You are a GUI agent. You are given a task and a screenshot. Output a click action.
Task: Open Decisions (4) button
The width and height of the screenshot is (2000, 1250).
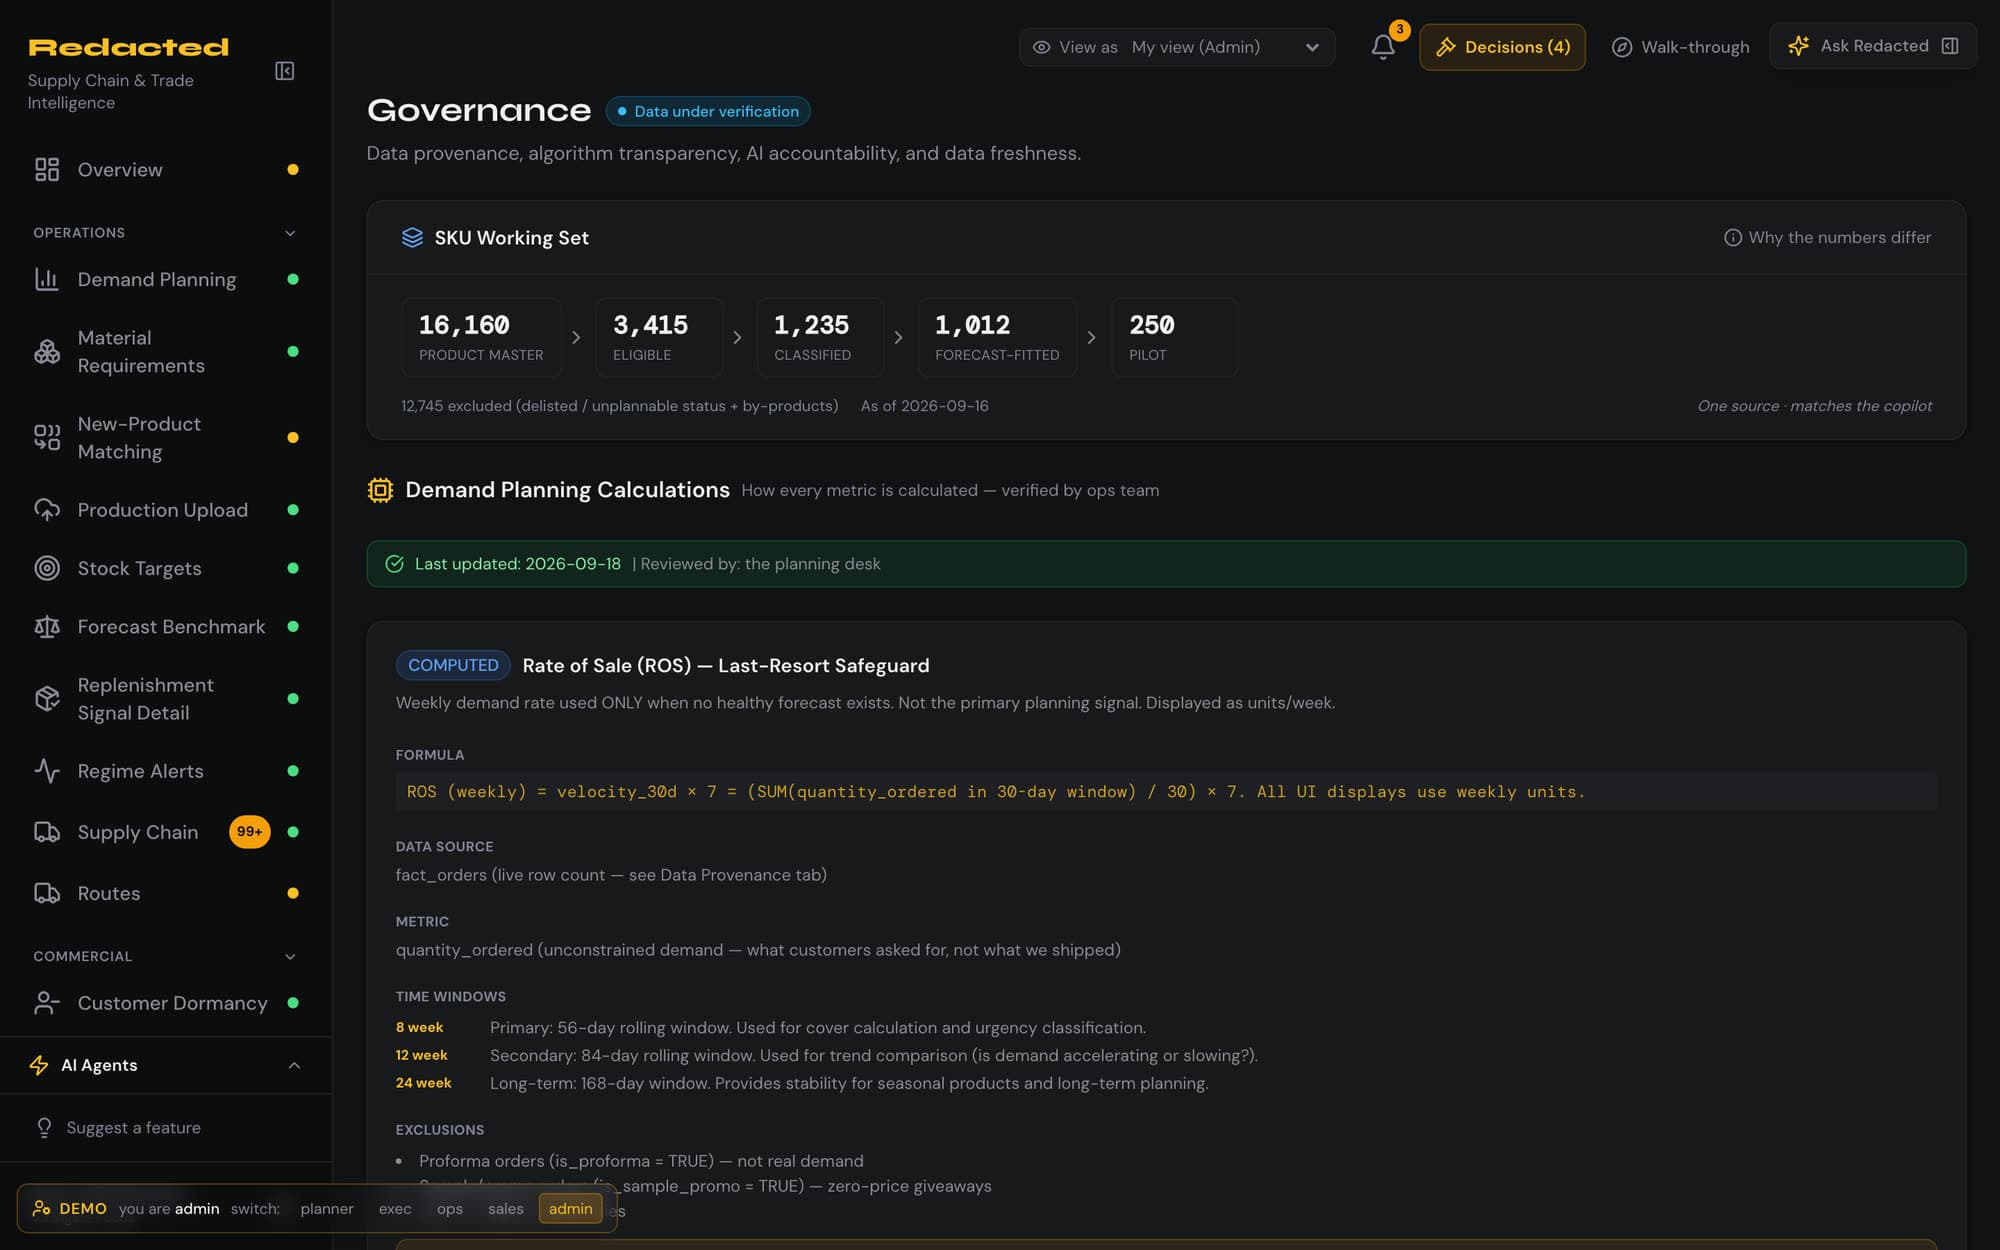[x=1502, y=47]
